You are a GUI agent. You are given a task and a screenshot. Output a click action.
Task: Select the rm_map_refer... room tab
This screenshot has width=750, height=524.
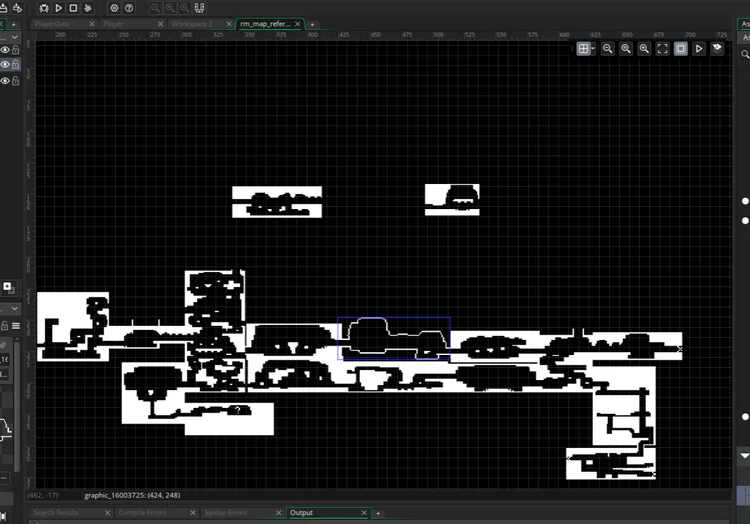[265, 24]
